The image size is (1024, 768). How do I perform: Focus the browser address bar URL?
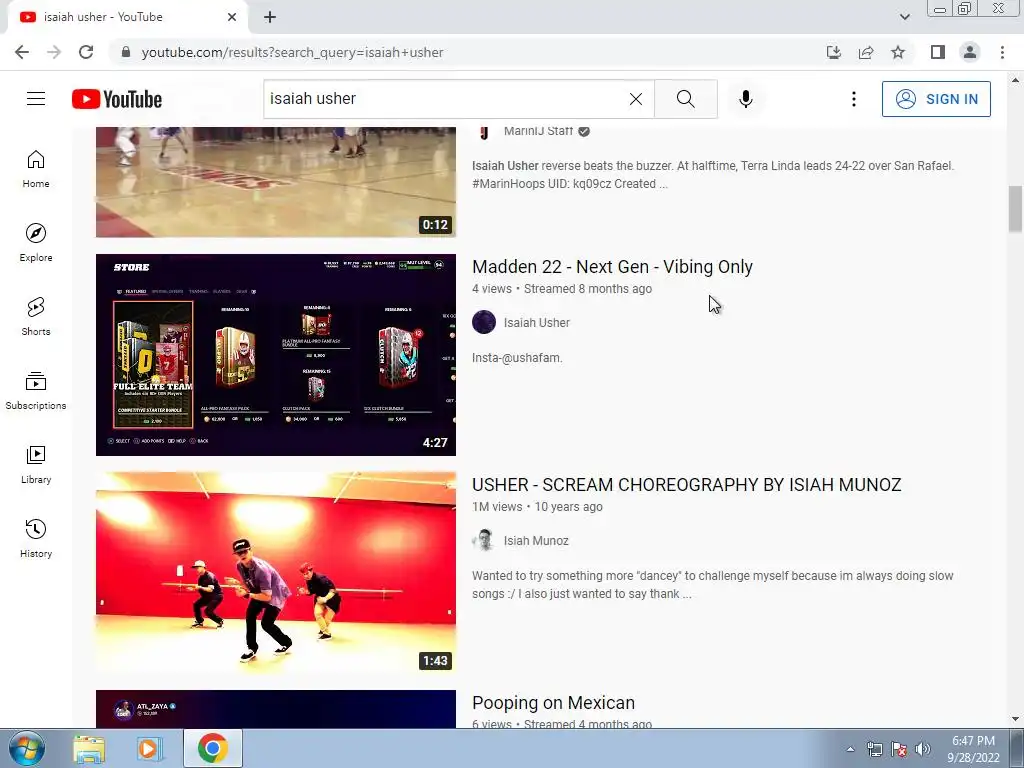(x=293, y=52)
